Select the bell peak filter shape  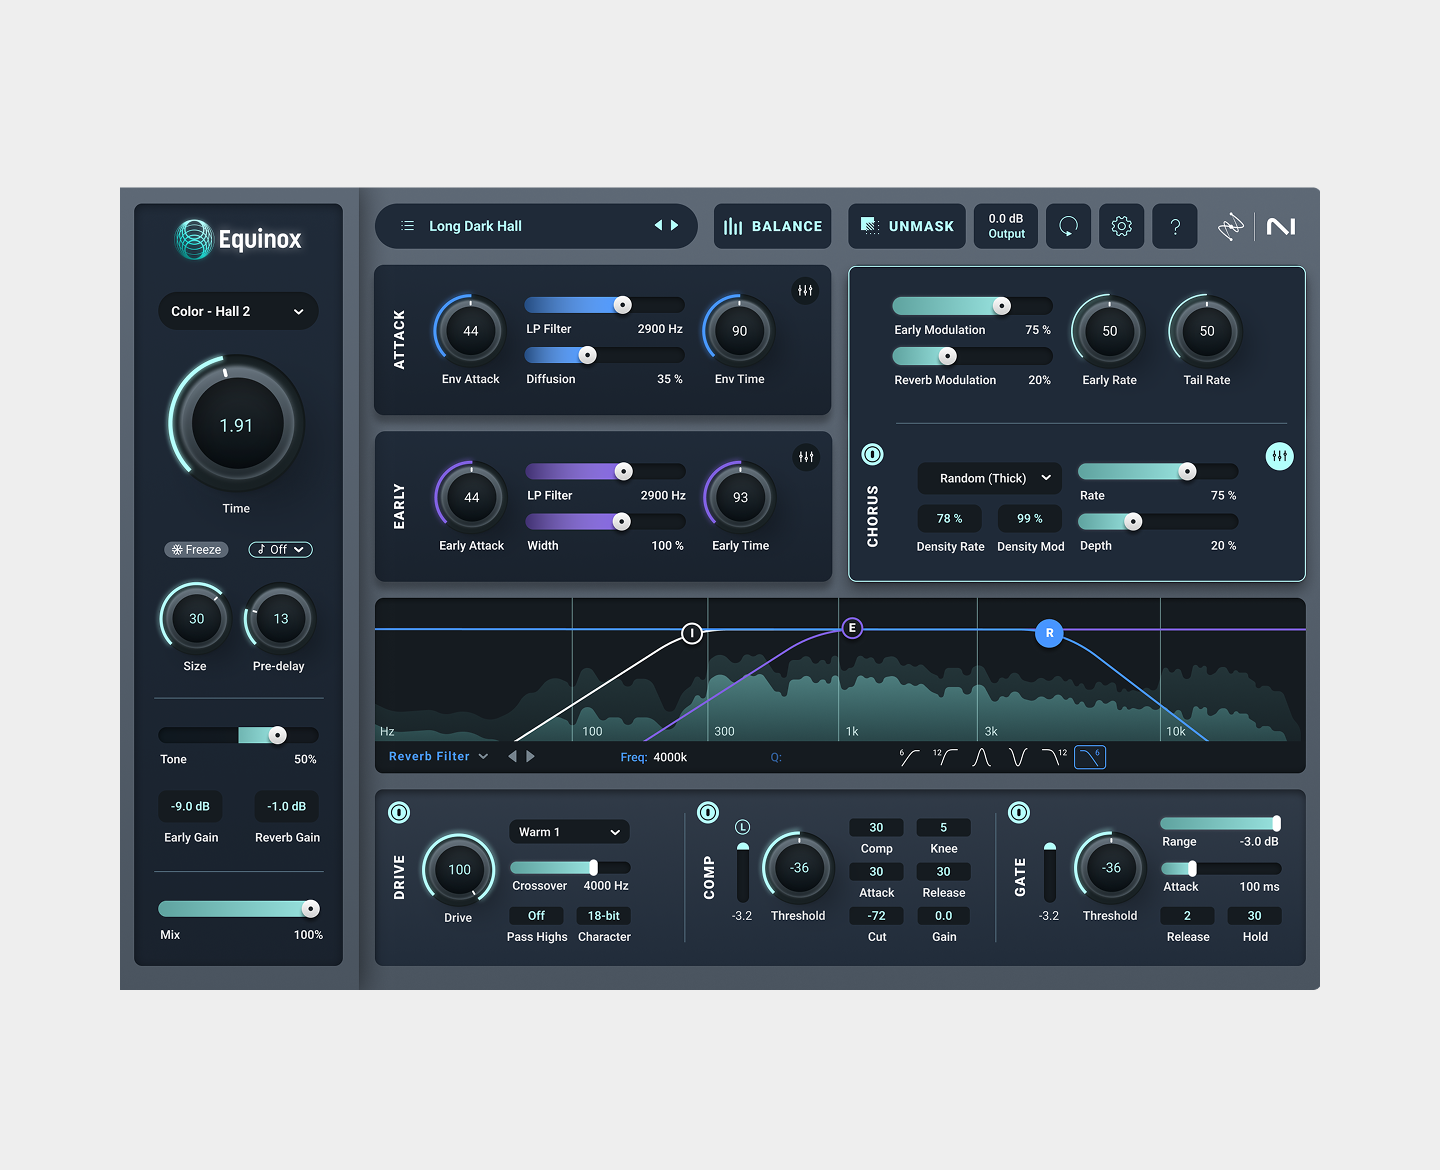click(982, 757)
